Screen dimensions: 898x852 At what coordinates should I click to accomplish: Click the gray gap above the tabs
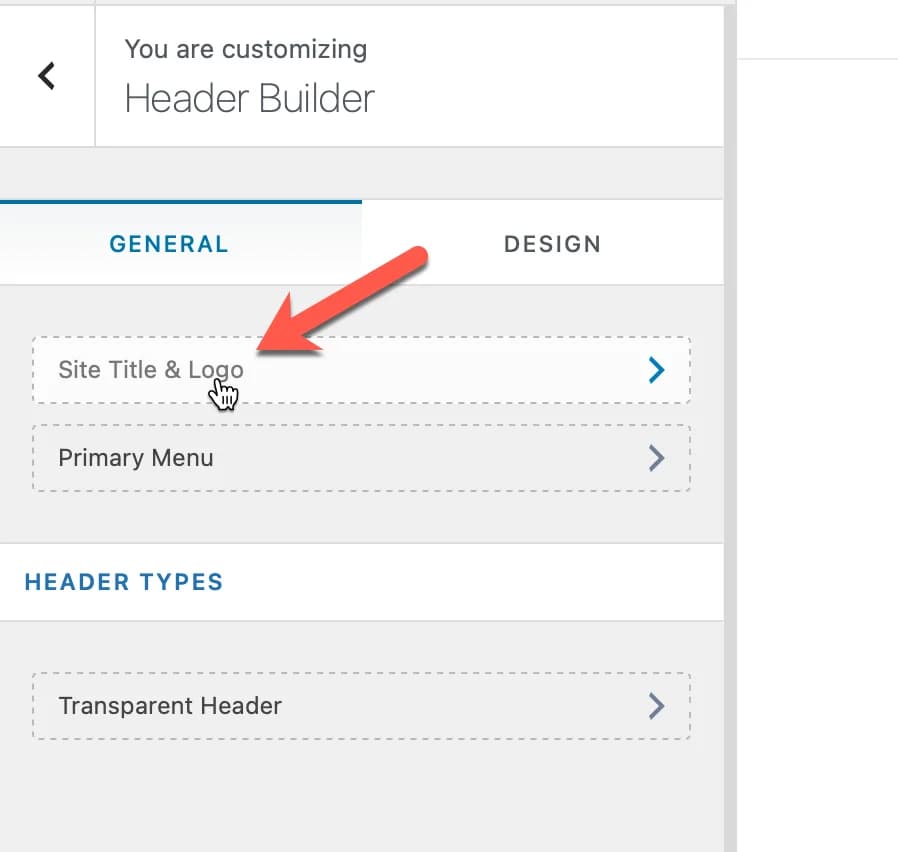tap(360, 174)
